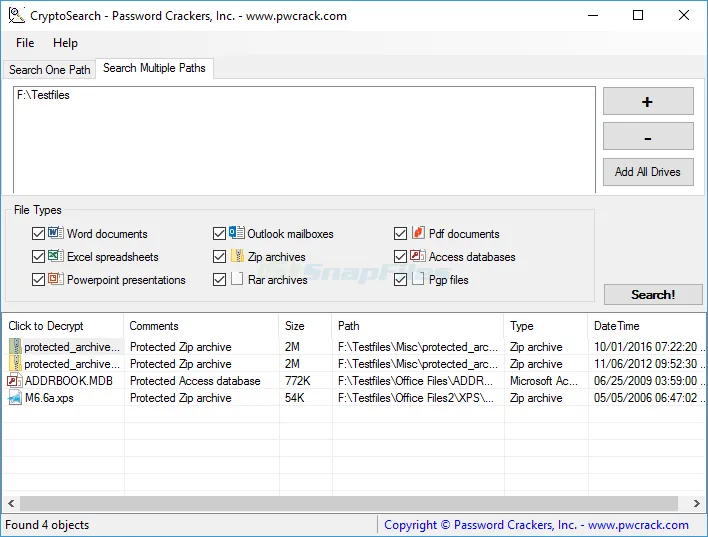Uncheck the Excel spreadsheets checkbox
Screen dimensions: 708x537
click(38, 257)
